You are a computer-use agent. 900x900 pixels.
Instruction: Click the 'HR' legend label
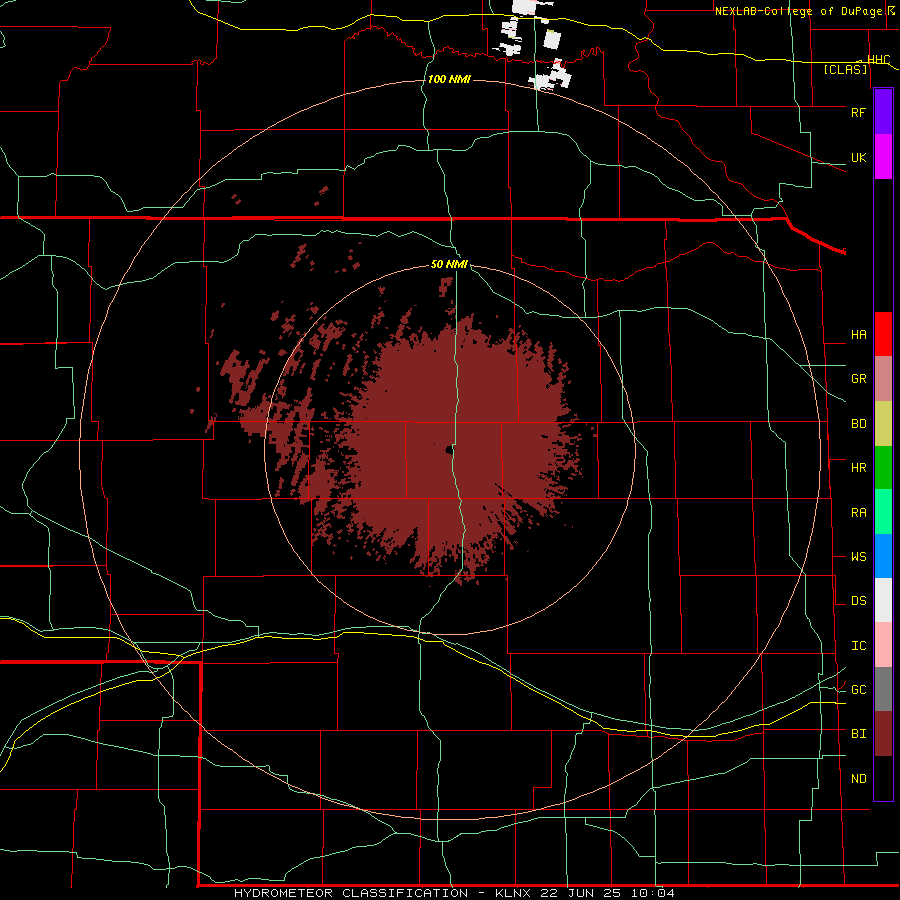858,468
